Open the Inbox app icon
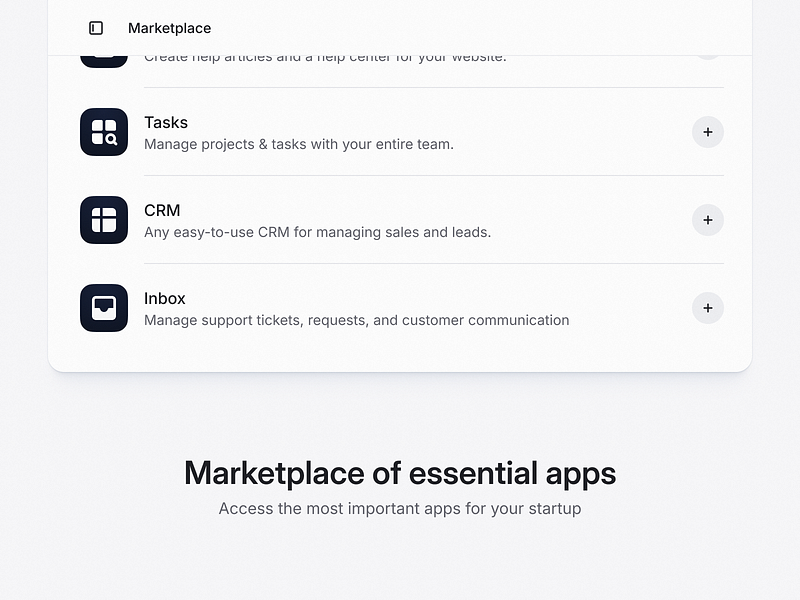The width and height of the screenshot is (800, 600). point(104,308)
